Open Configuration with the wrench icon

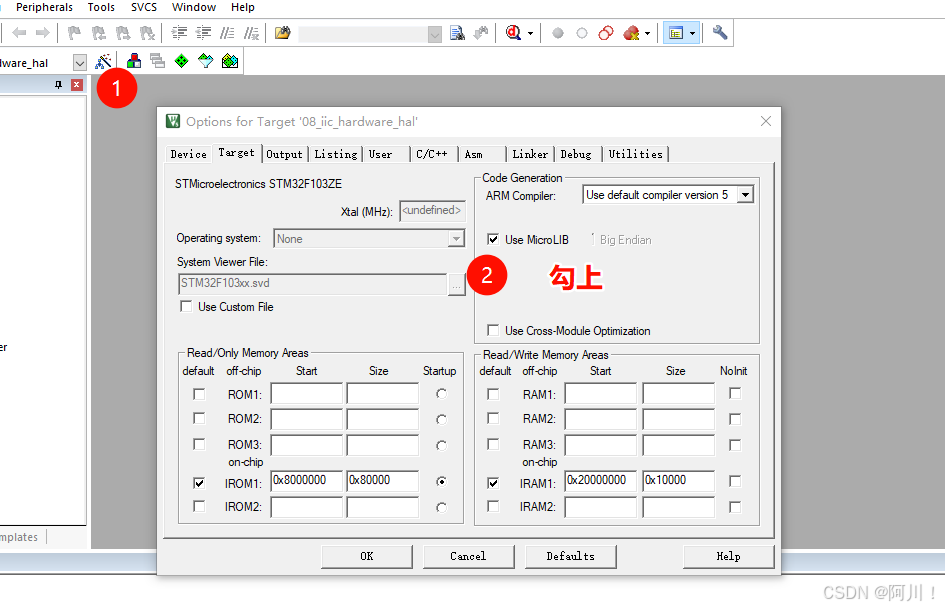pos(720,33)
